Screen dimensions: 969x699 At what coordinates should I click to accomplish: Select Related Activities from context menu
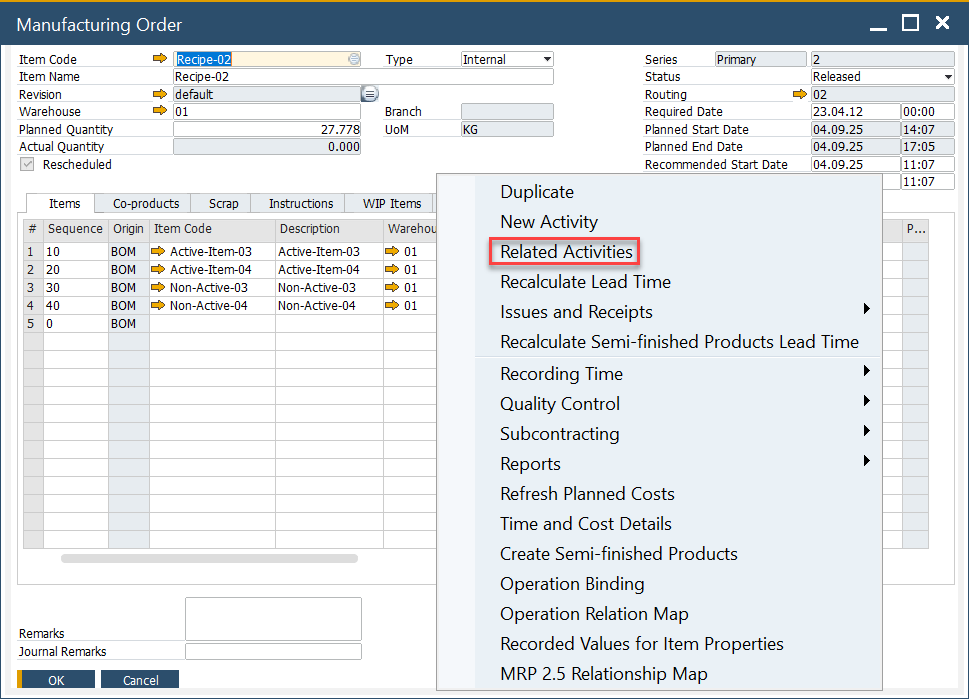566,252
